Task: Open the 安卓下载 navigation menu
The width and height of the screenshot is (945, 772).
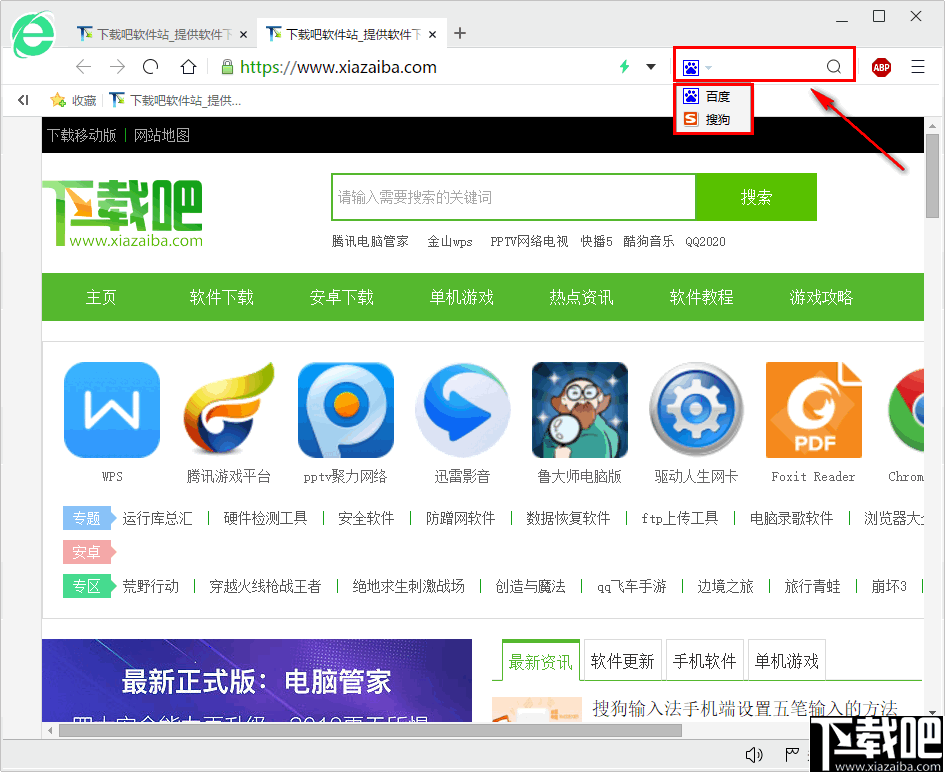Action: [x=341, y=297]
